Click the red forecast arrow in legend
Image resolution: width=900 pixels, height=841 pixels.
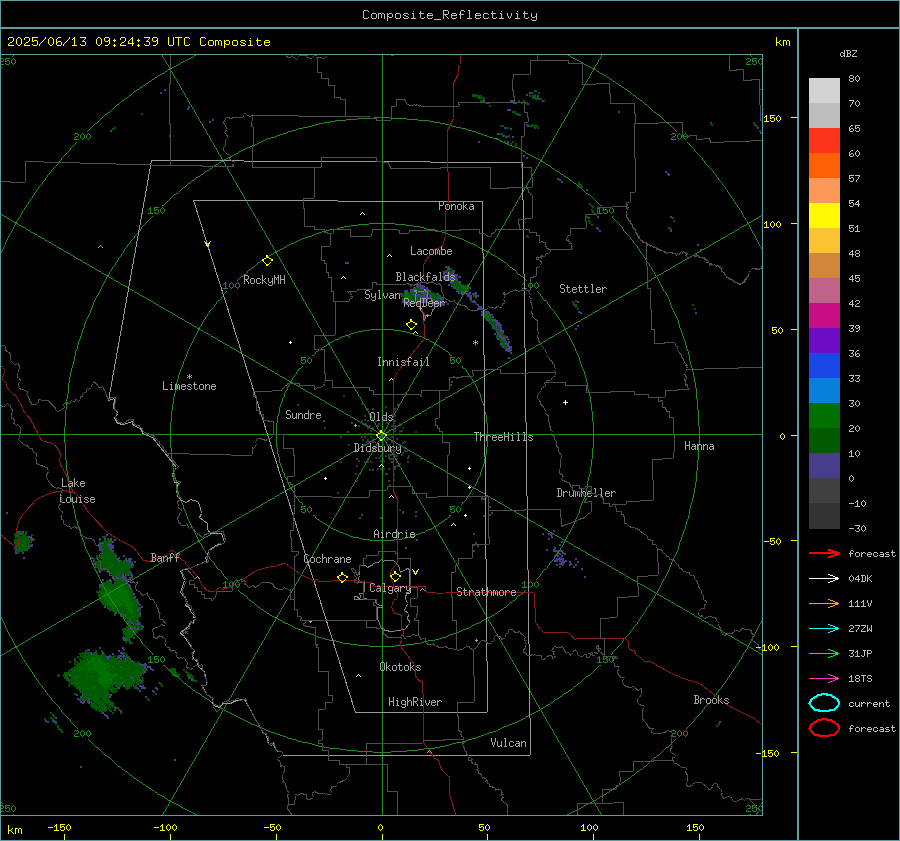(x=824, y=553)
